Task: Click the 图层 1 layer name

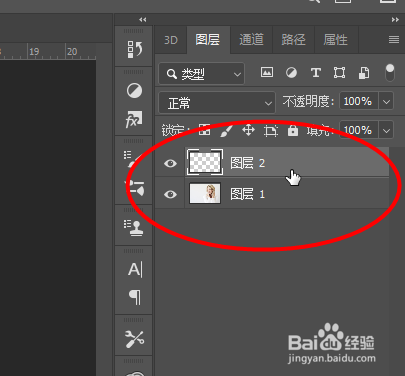Action: coord(248,194)
